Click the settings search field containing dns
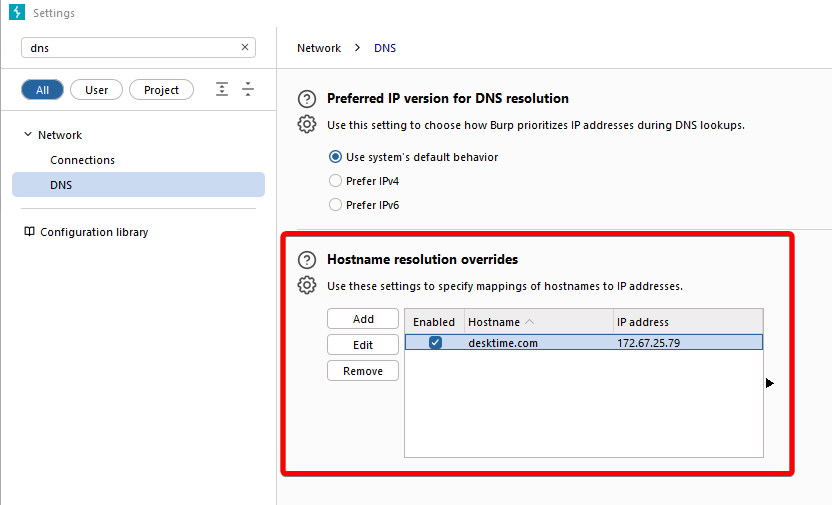The width and height of the screenshot is (832, 505). (130, 47)
